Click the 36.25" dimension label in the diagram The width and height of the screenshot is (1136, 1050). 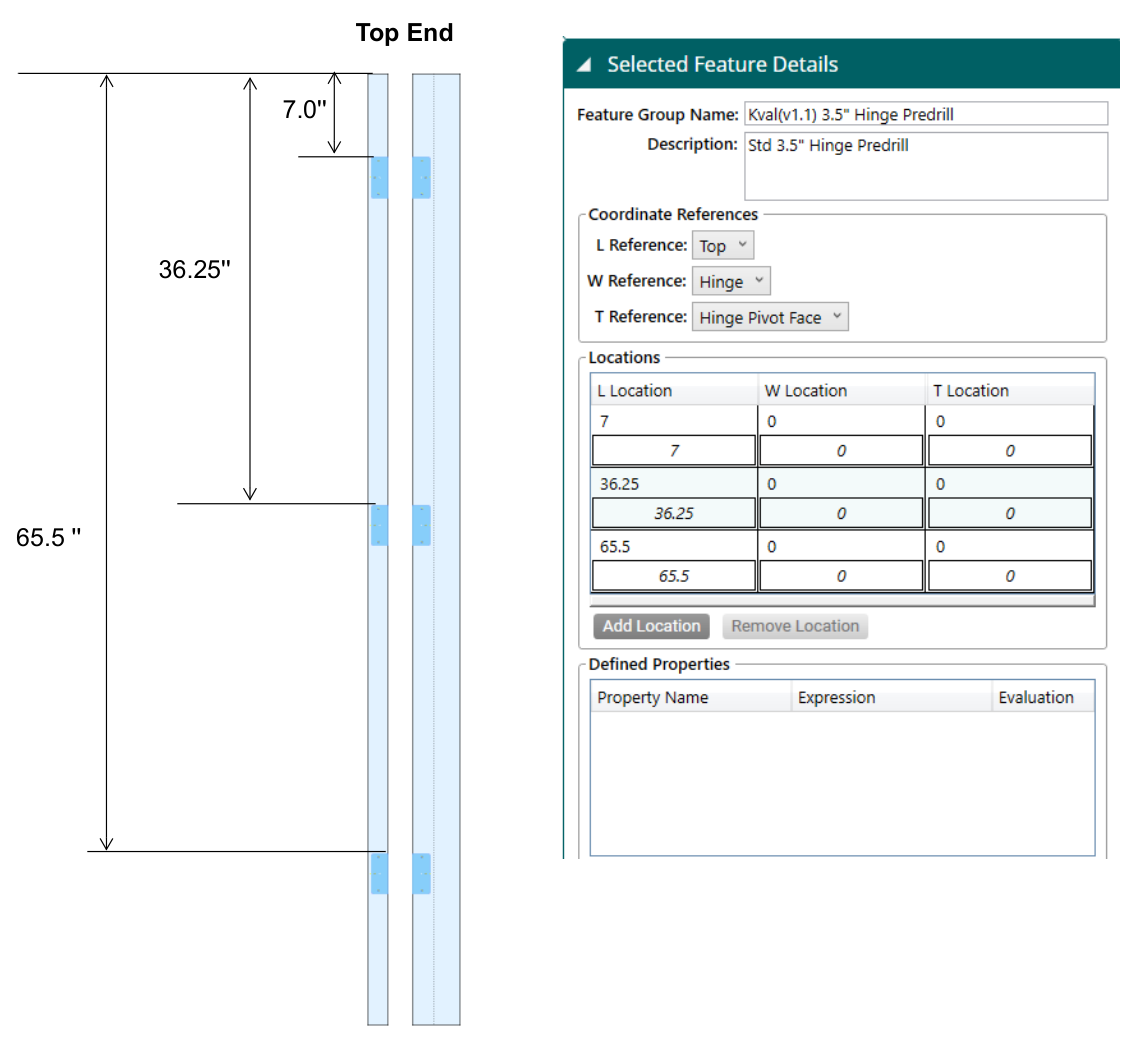point(194,270)
